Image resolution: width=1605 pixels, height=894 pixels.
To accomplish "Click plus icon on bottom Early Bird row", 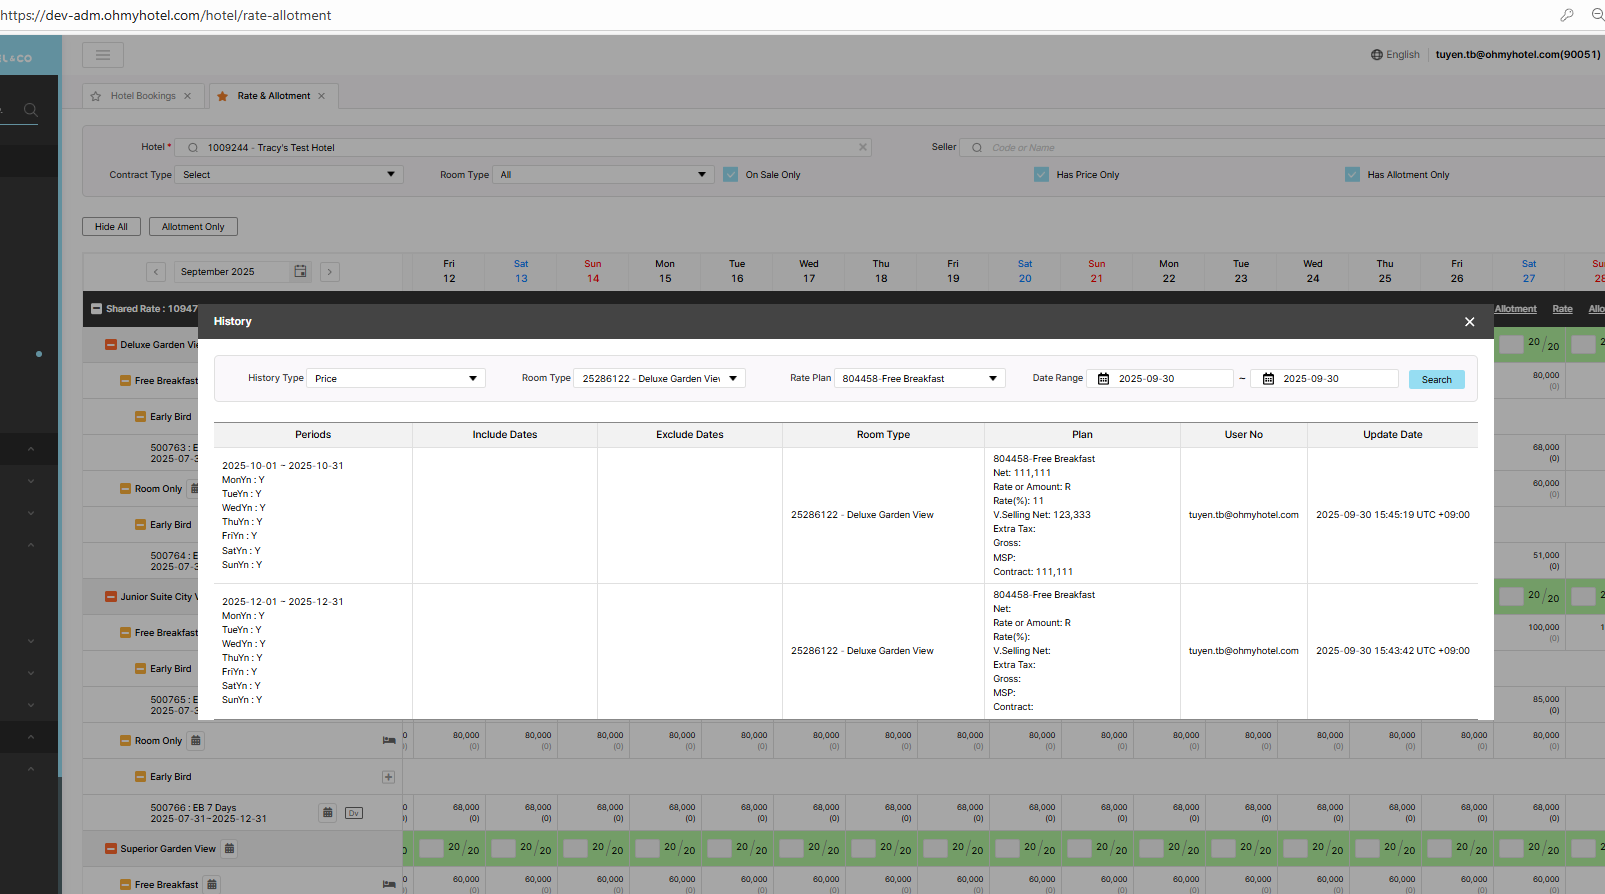I will [x=388, y=777].
